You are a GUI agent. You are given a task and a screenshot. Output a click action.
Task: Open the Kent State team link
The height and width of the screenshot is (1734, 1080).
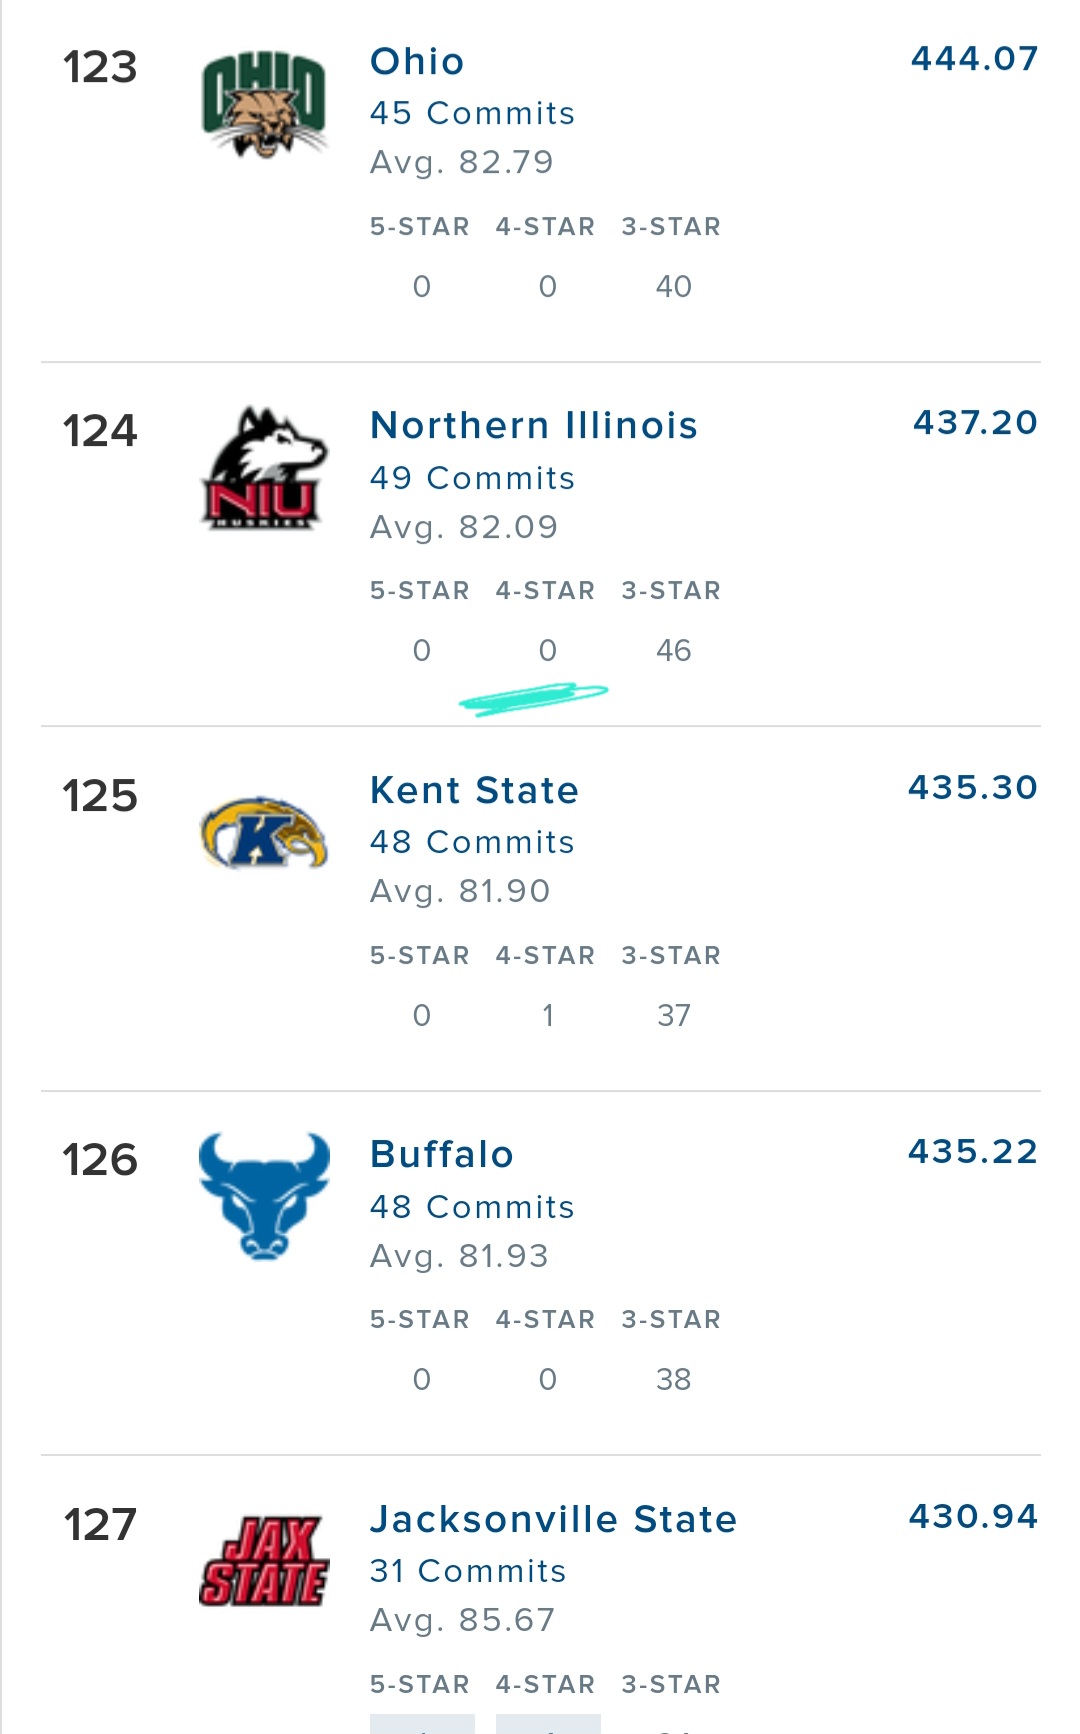click(x=474, y=791)
